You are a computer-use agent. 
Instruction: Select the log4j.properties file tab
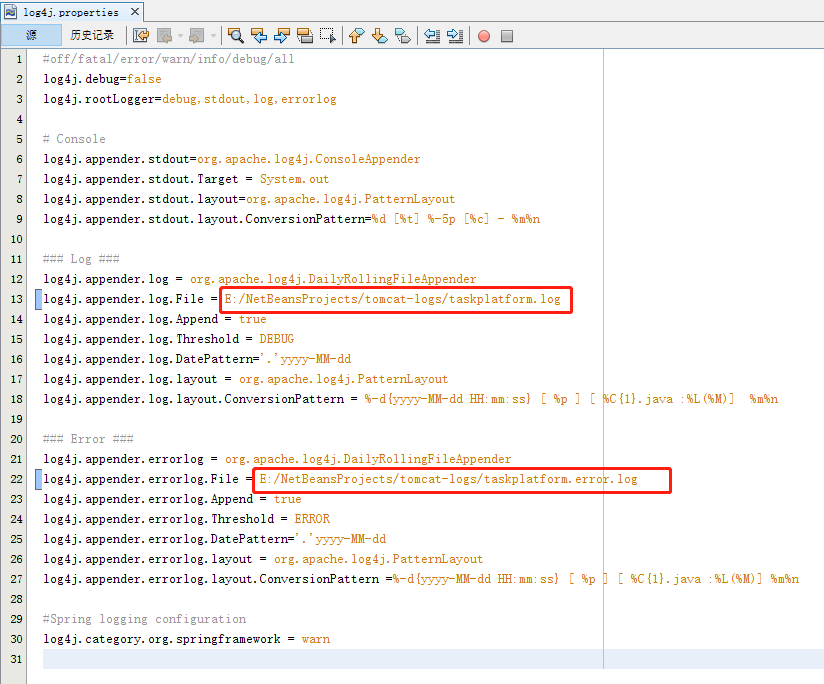tap(71, 12)
